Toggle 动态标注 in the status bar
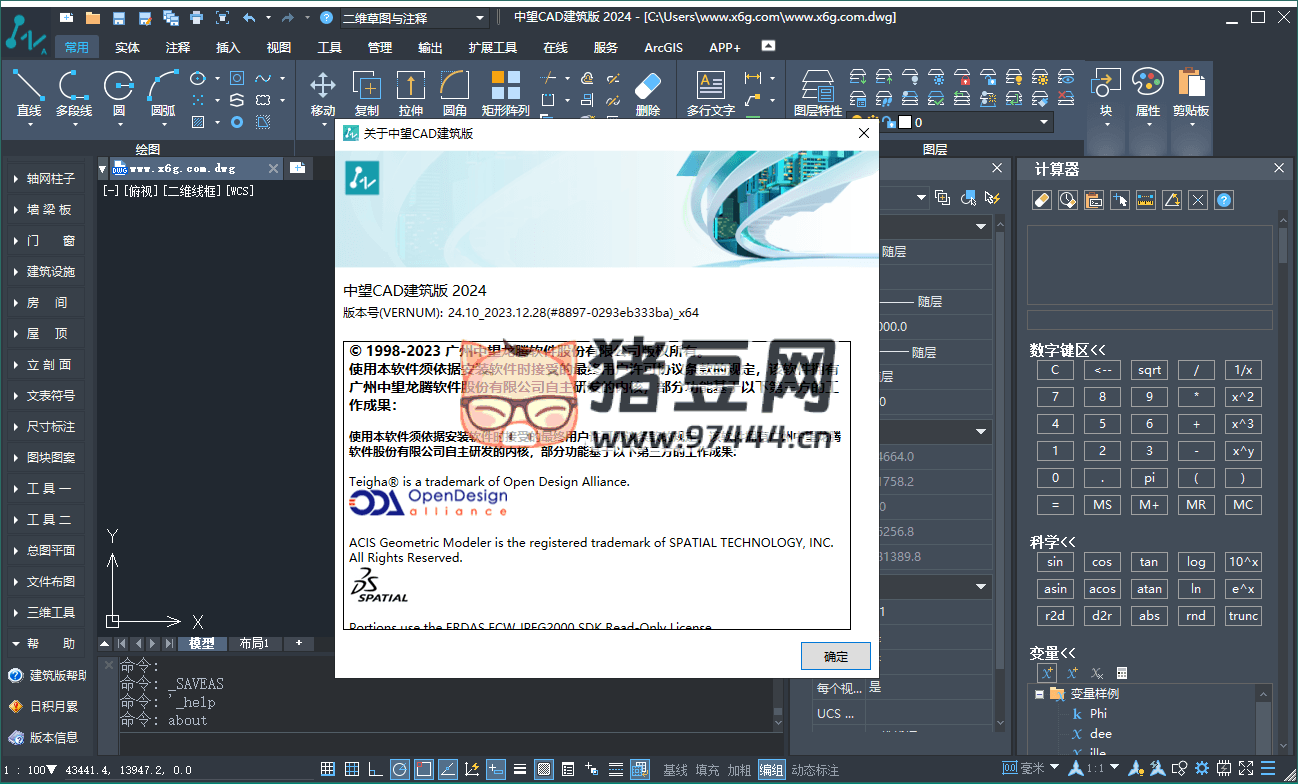Image resolution: width=1298 pixels, height=784 pixels. pos(815,770)
